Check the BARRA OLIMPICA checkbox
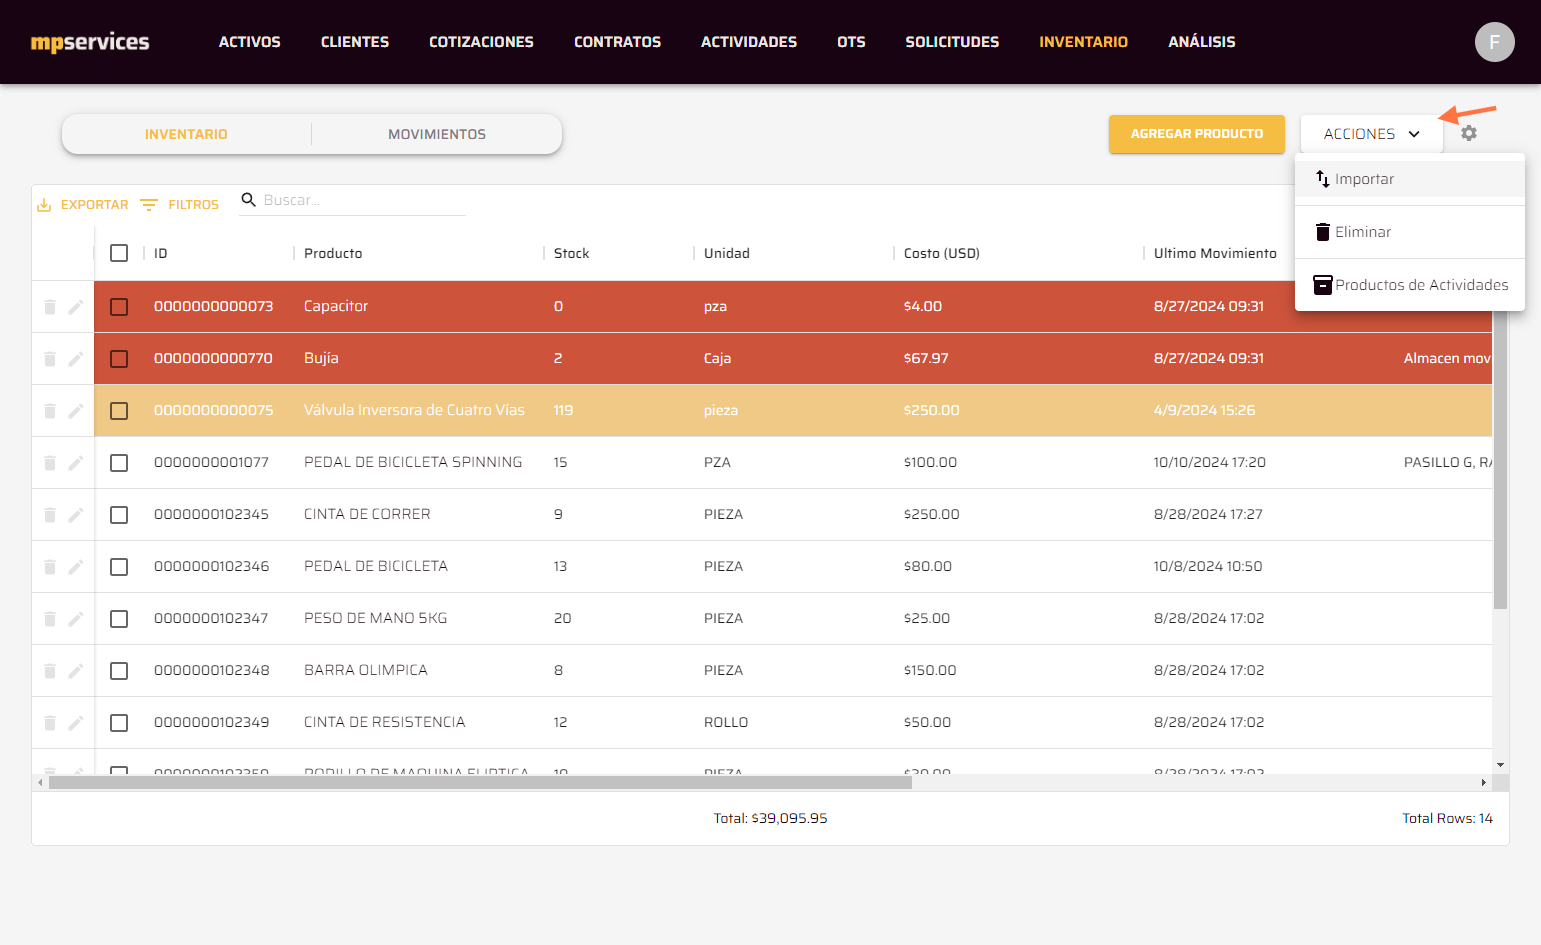Image resolution: width=1541 pixels, height=945 pixels. pos(119,671)
